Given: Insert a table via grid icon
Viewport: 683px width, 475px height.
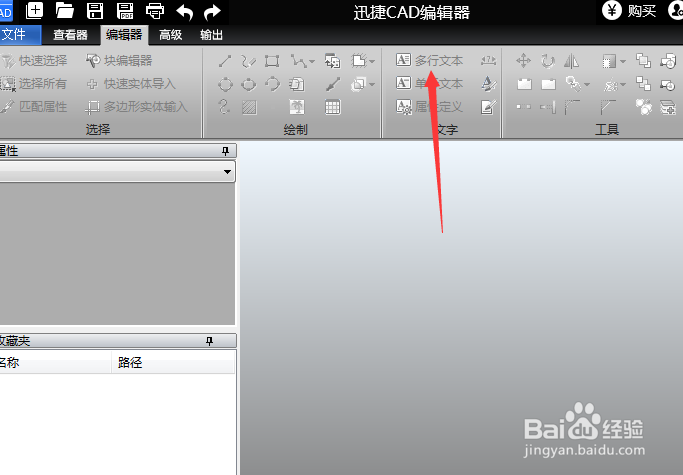Looking at the screenshot, I should click(333, 107).
